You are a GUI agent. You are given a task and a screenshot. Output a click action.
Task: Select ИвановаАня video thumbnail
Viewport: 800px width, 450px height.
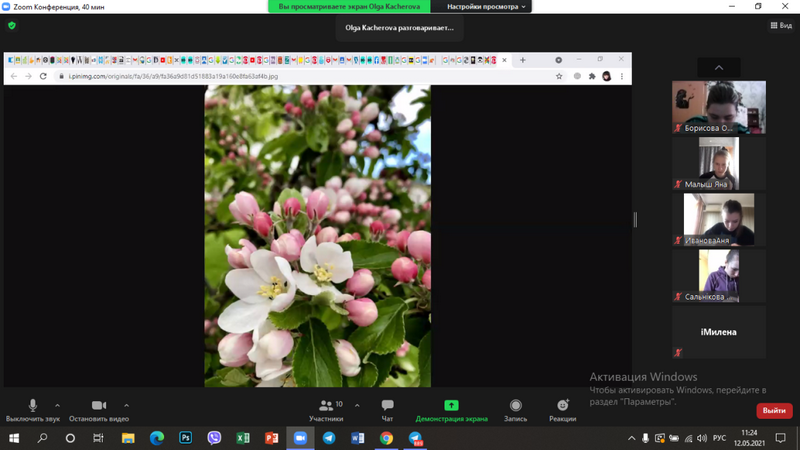pos(718,219)
